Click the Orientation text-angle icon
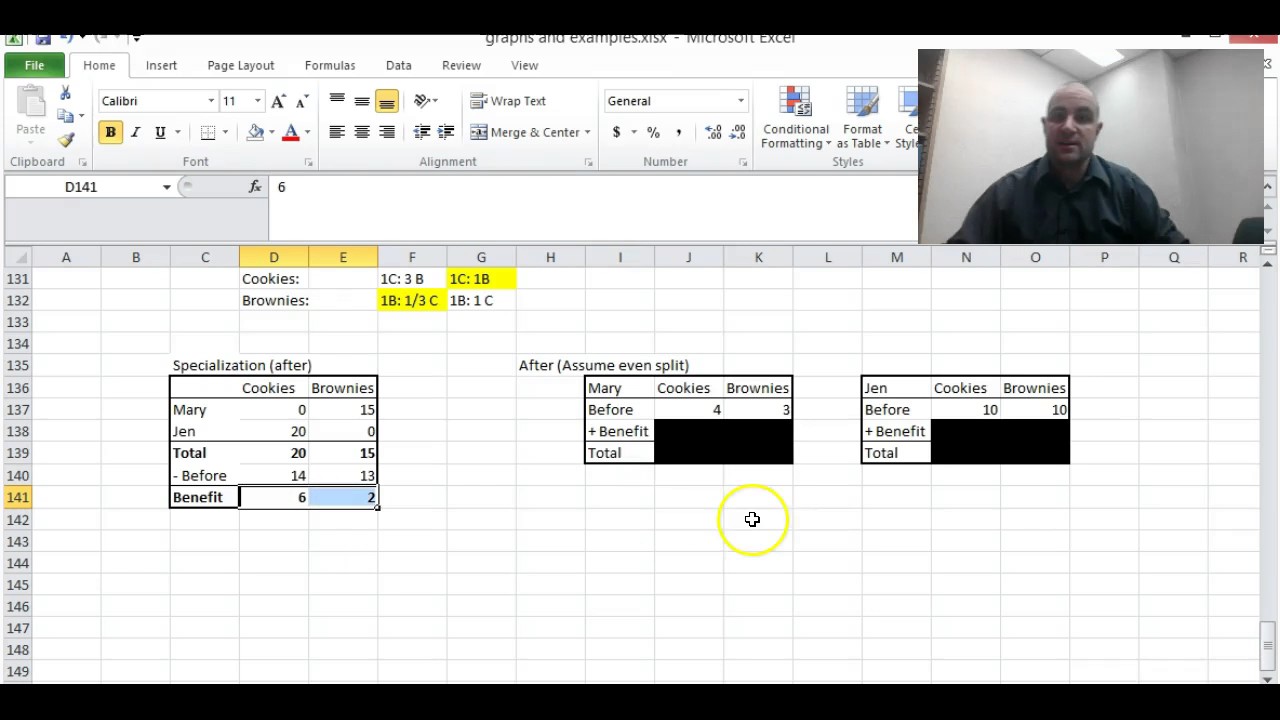The image size is (1280, 720). coord(421,101)
